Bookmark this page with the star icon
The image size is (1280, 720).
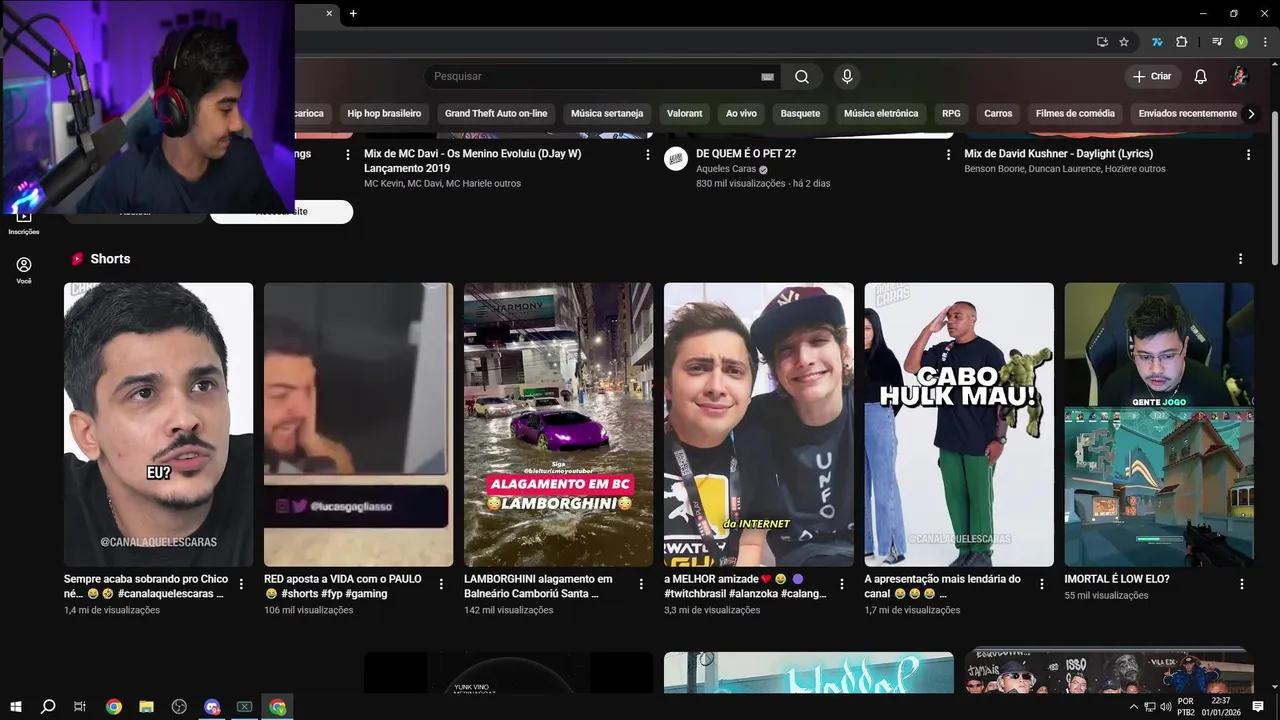[1124, 42]
